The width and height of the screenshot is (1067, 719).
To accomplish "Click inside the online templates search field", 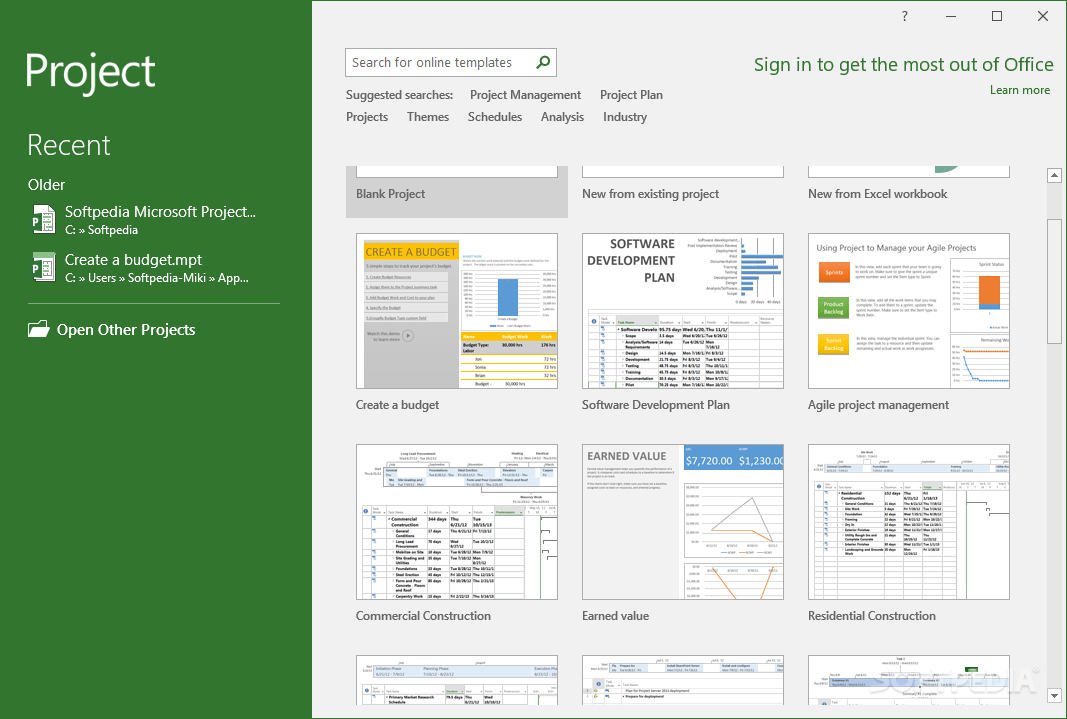I will pos(440,62).
